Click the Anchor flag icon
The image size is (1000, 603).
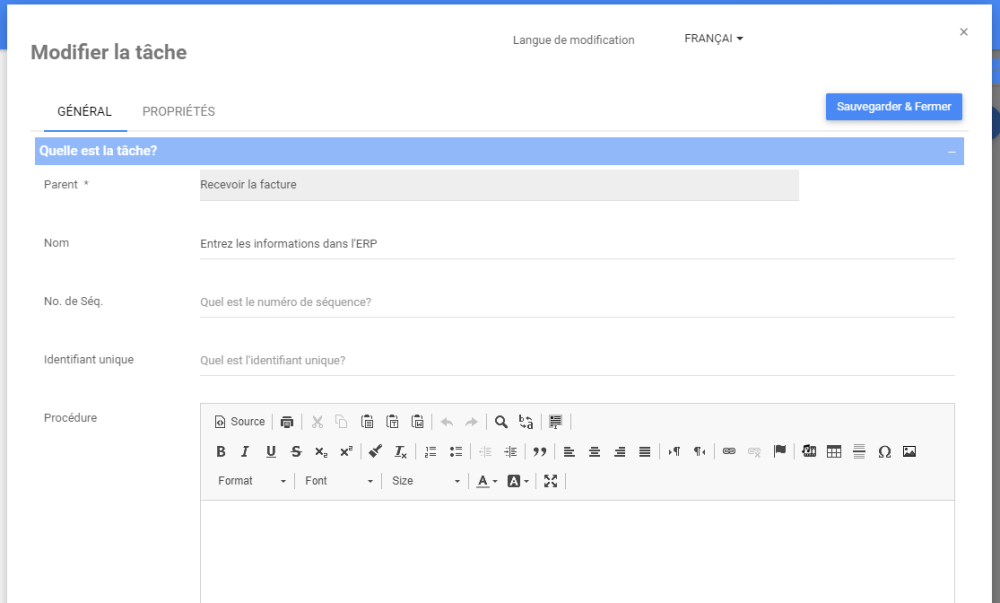coord(779,451)
